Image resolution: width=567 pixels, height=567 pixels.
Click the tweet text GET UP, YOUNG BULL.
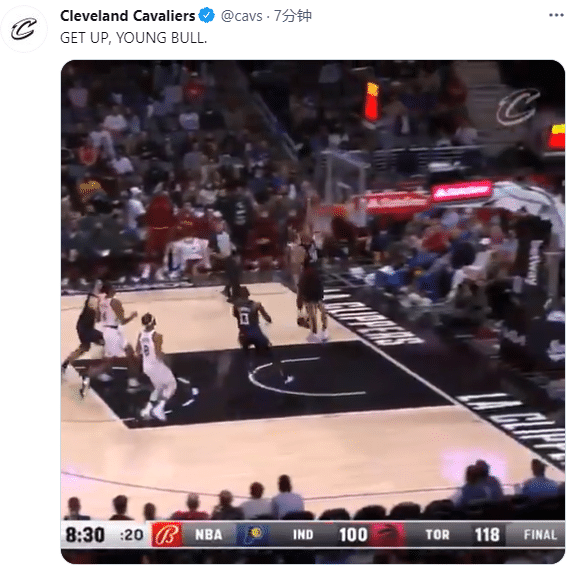pyautogui.click(x=133, y=38)
